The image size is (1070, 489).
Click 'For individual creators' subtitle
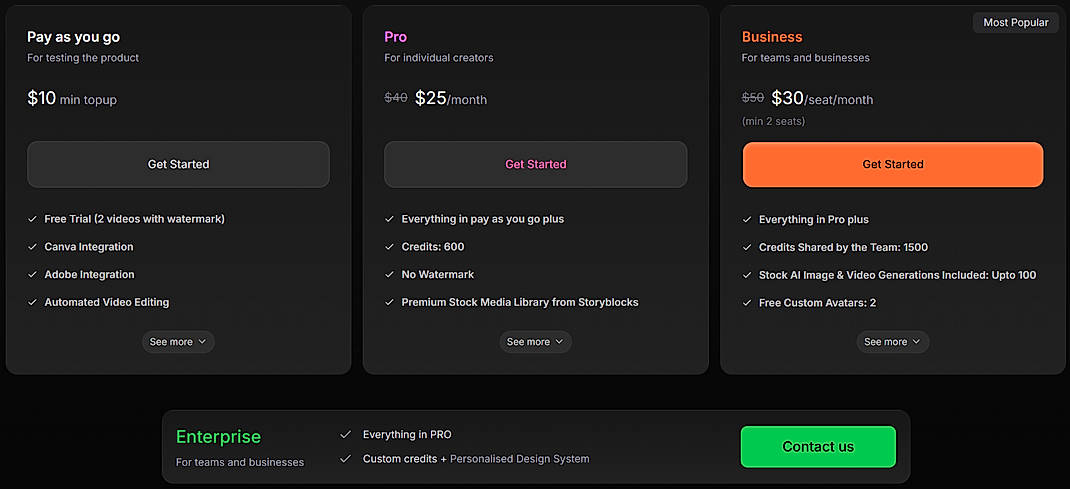tap(439, 58)
